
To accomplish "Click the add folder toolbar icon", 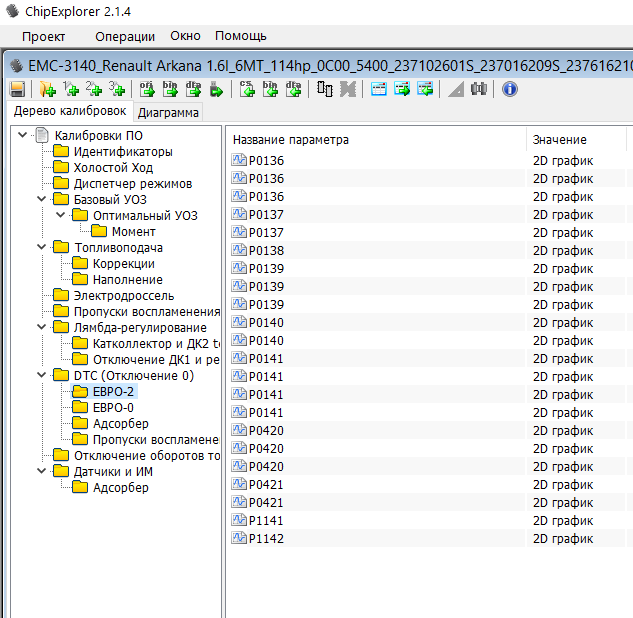I will point(47,89).
